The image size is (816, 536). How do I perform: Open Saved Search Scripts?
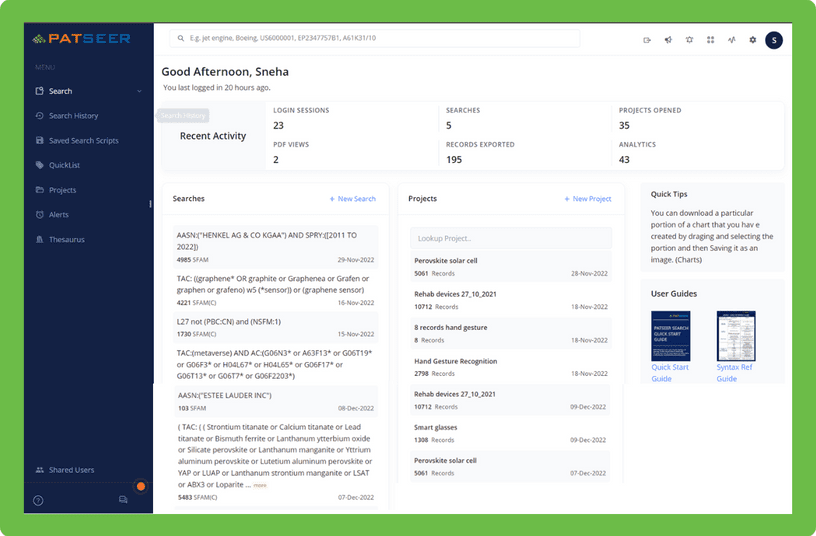84,141
